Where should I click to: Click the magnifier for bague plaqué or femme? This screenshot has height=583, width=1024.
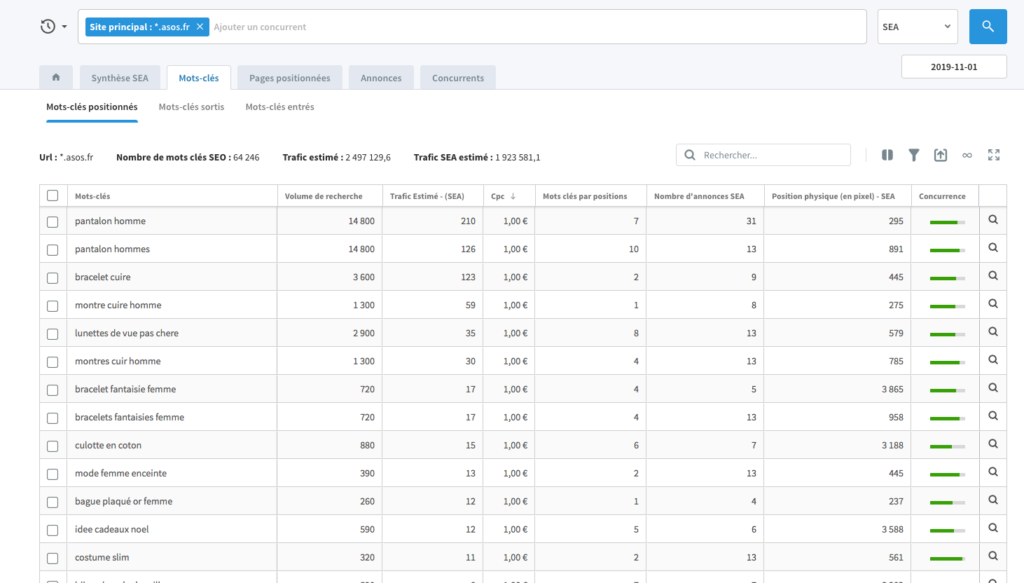click(993, 501)
